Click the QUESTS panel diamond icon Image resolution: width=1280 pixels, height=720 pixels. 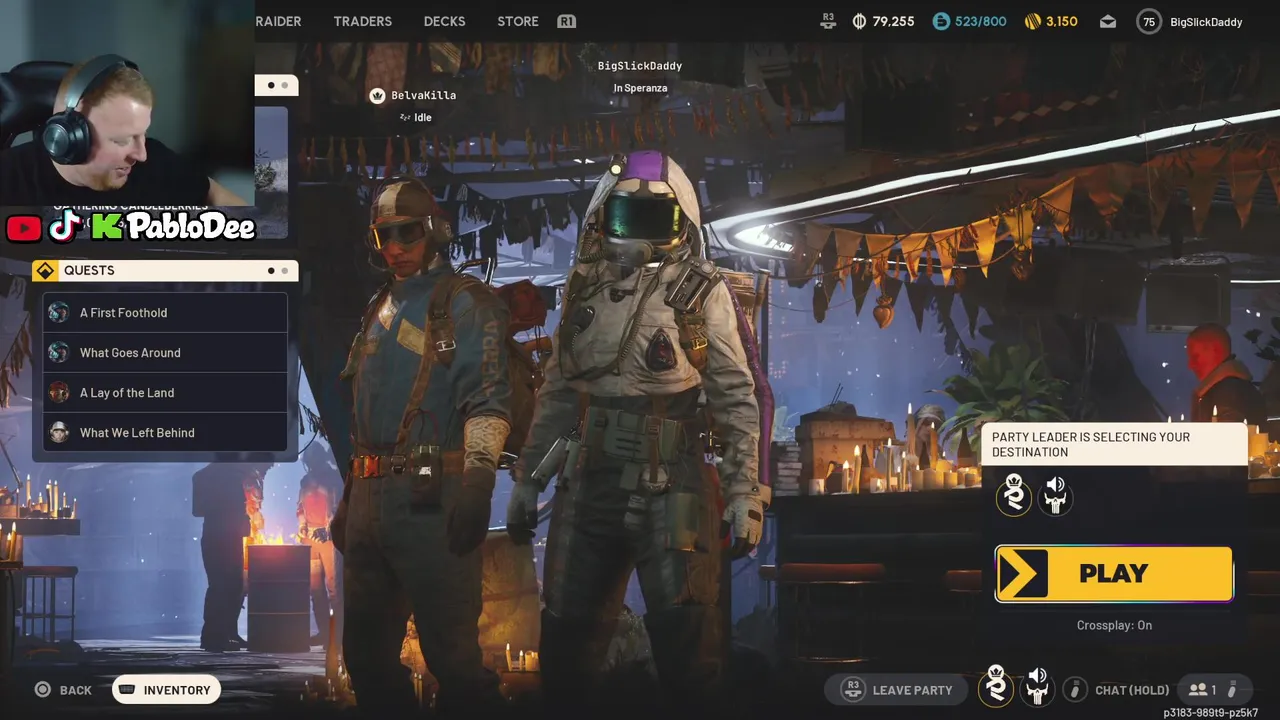[x=45, y=270]
